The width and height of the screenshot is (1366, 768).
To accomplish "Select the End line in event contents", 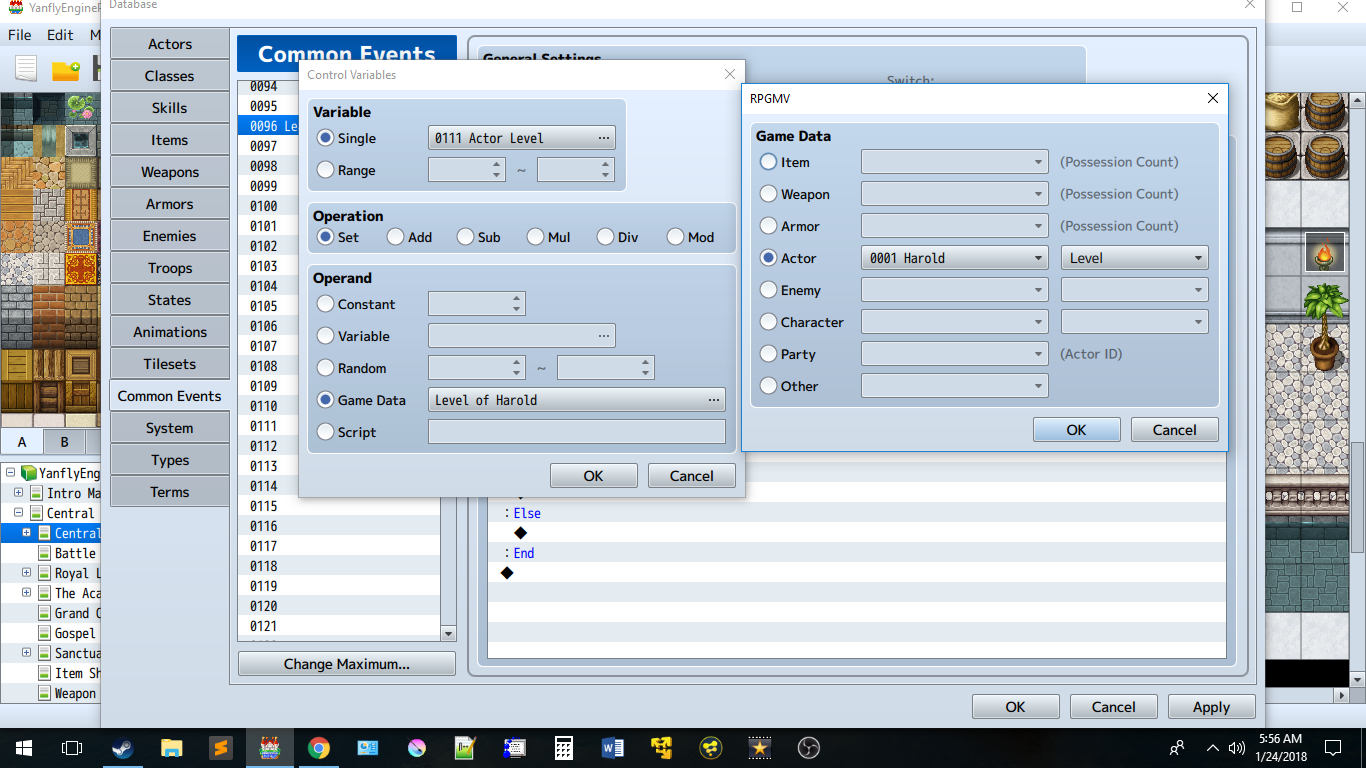I will click(x=857, y=553).
